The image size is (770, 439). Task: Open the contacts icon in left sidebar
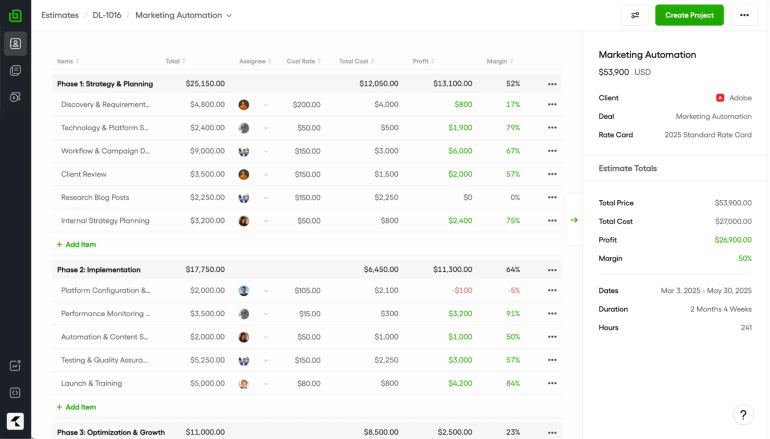click(15, 44)
